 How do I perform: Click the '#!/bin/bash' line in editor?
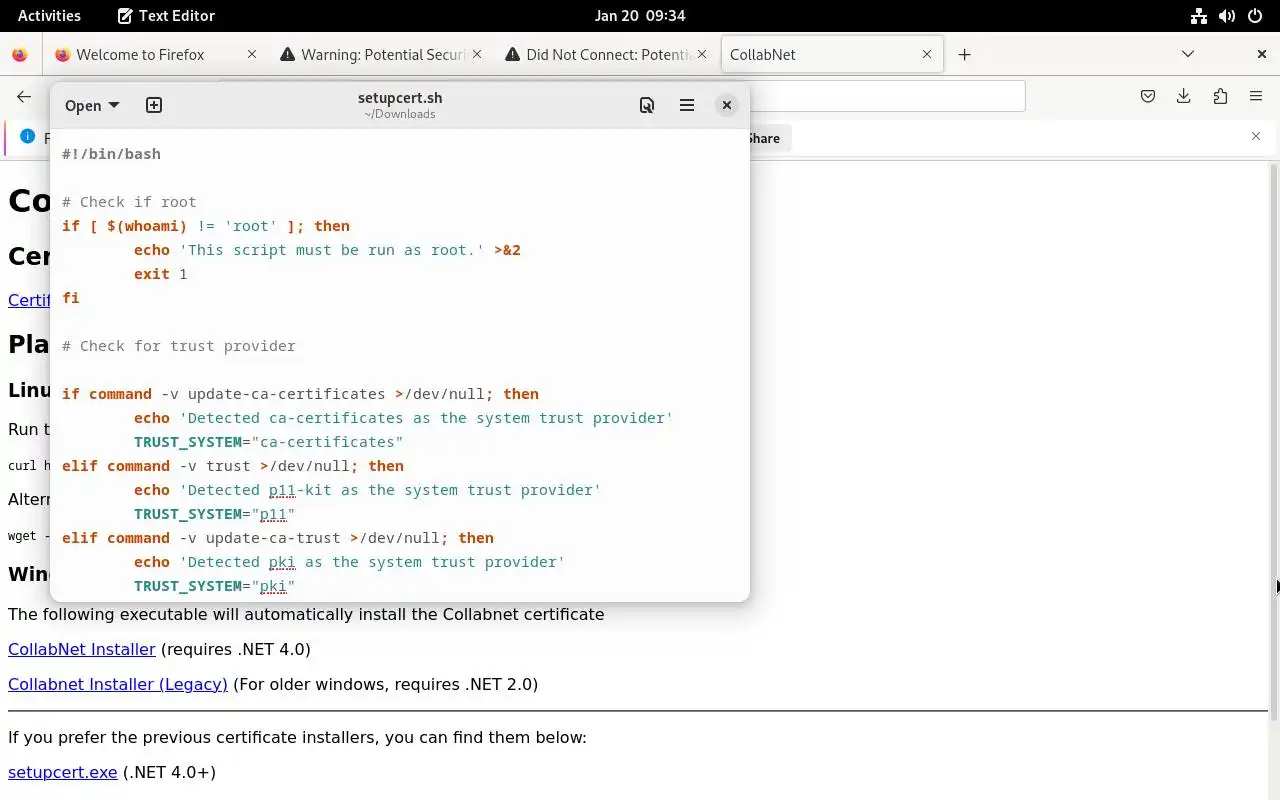coord(111,154)
